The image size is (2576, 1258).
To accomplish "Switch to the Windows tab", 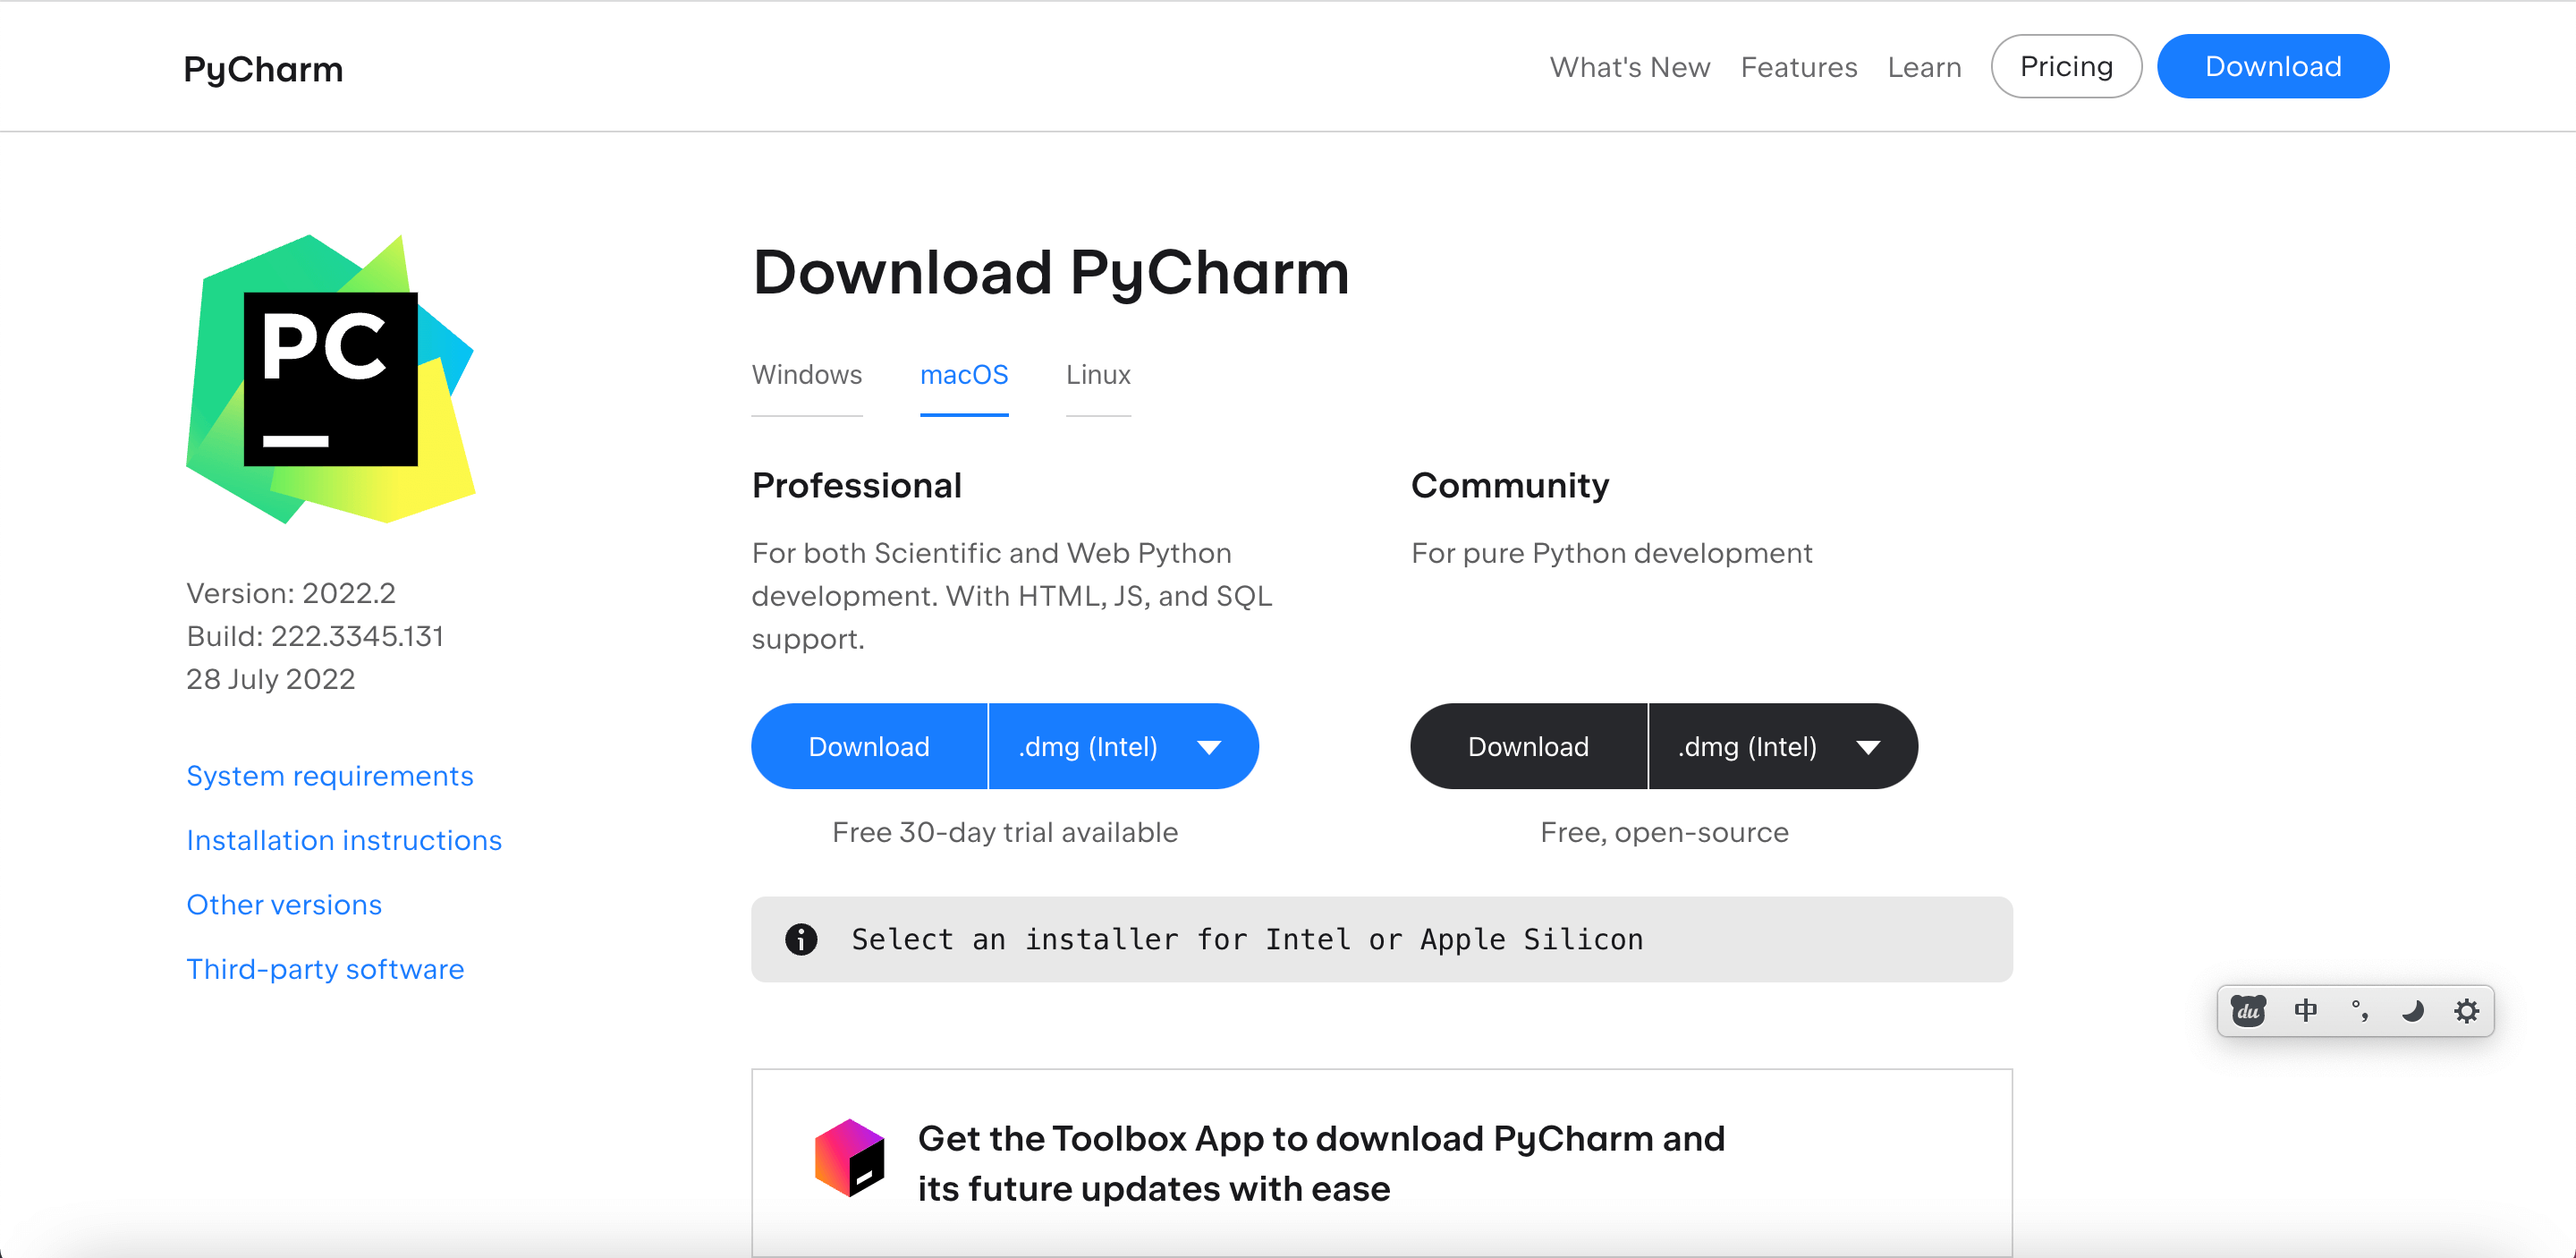I will click(x=806, y=375).
